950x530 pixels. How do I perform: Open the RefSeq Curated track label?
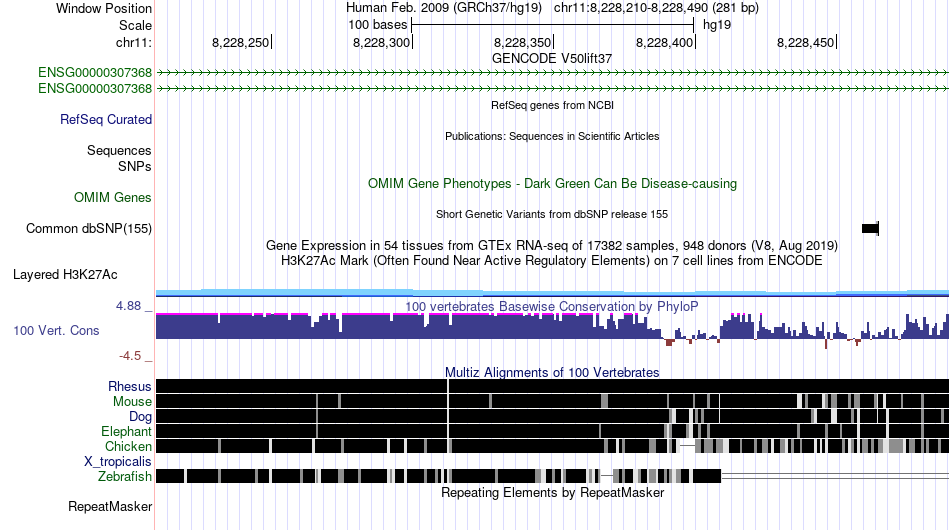(106, 119)
